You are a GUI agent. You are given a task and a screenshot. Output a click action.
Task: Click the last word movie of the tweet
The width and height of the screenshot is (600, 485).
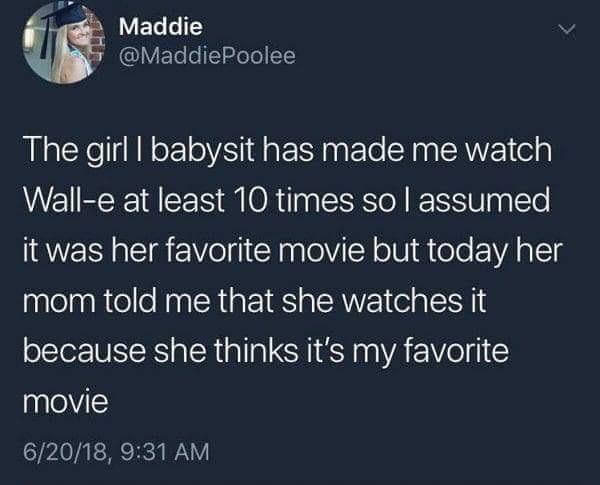pyautogui.click(x=66, y=402)
